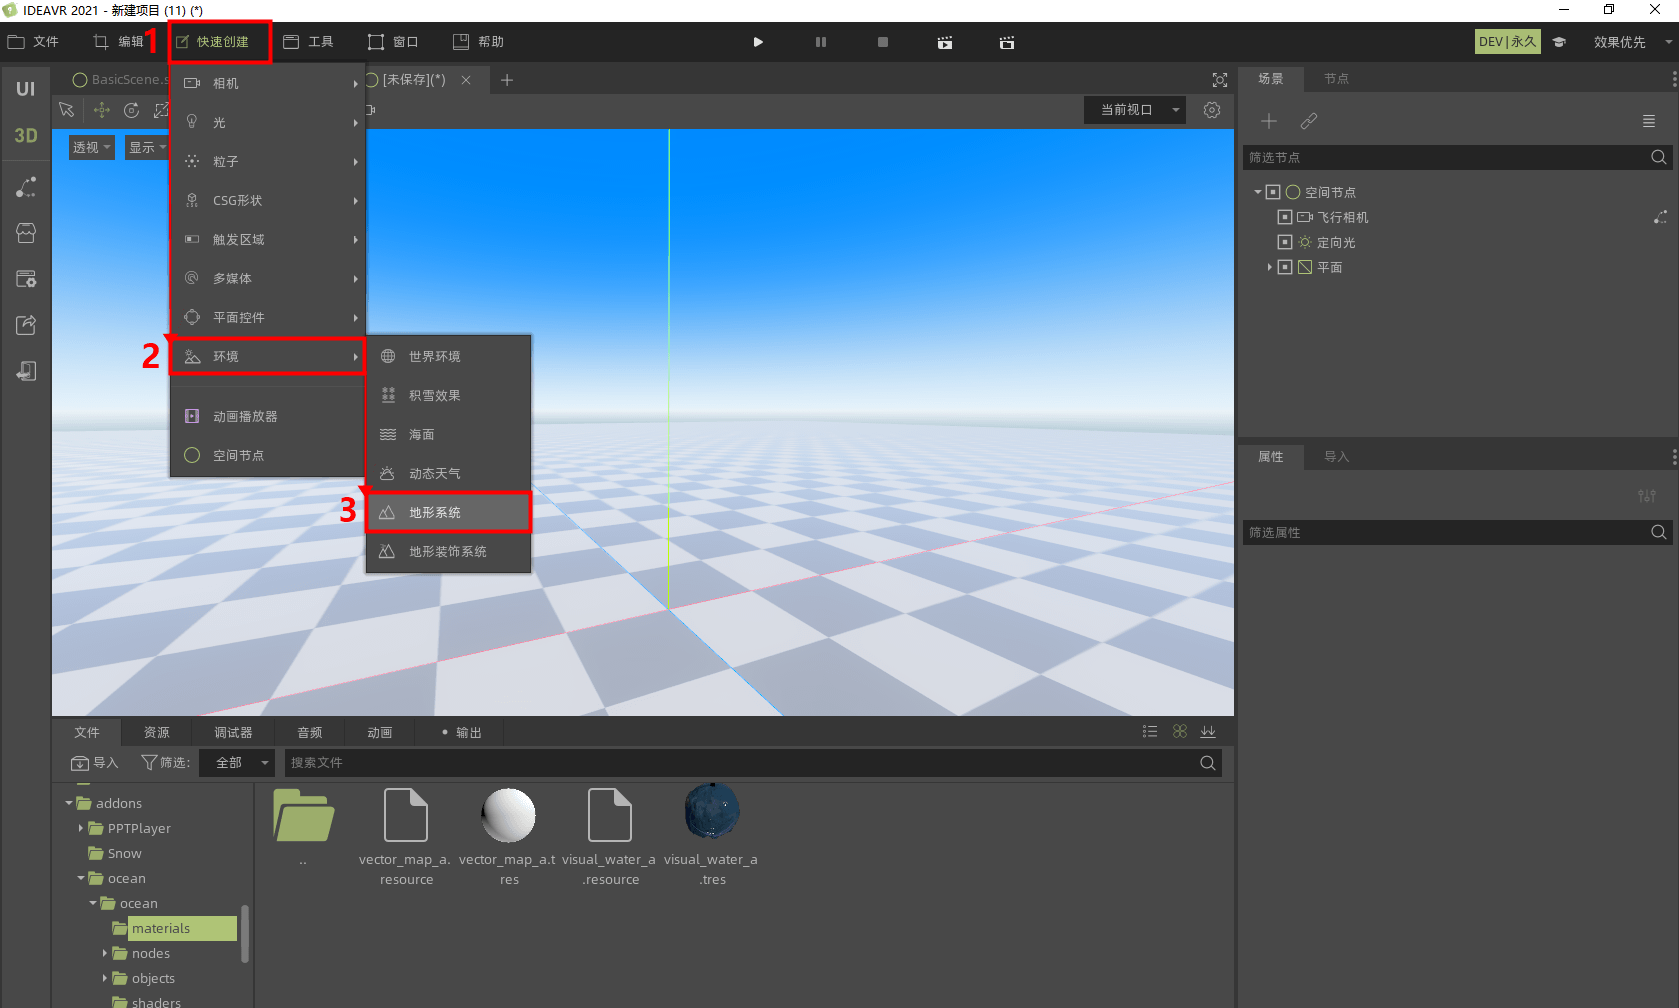Open the 工具 menu
Viewport: 1679px width, 1008px height.
[x=308, y=42]
